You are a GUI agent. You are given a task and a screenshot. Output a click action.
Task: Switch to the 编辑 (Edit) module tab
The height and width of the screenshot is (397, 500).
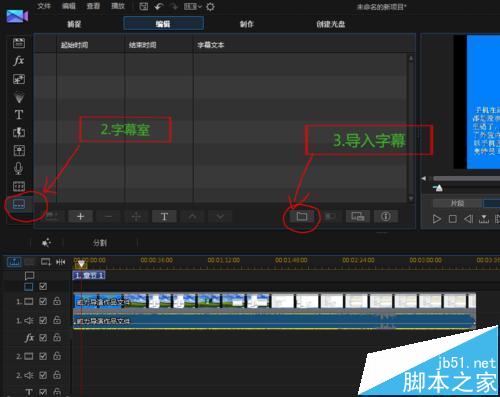(x=163, y=24)
